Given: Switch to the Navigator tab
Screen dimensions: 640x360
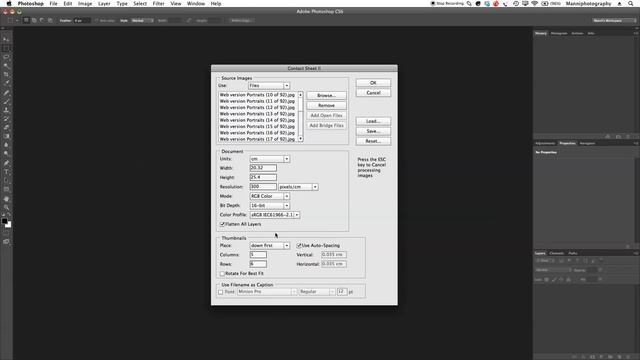Looking at the screenshot, I should pos(587,144).
